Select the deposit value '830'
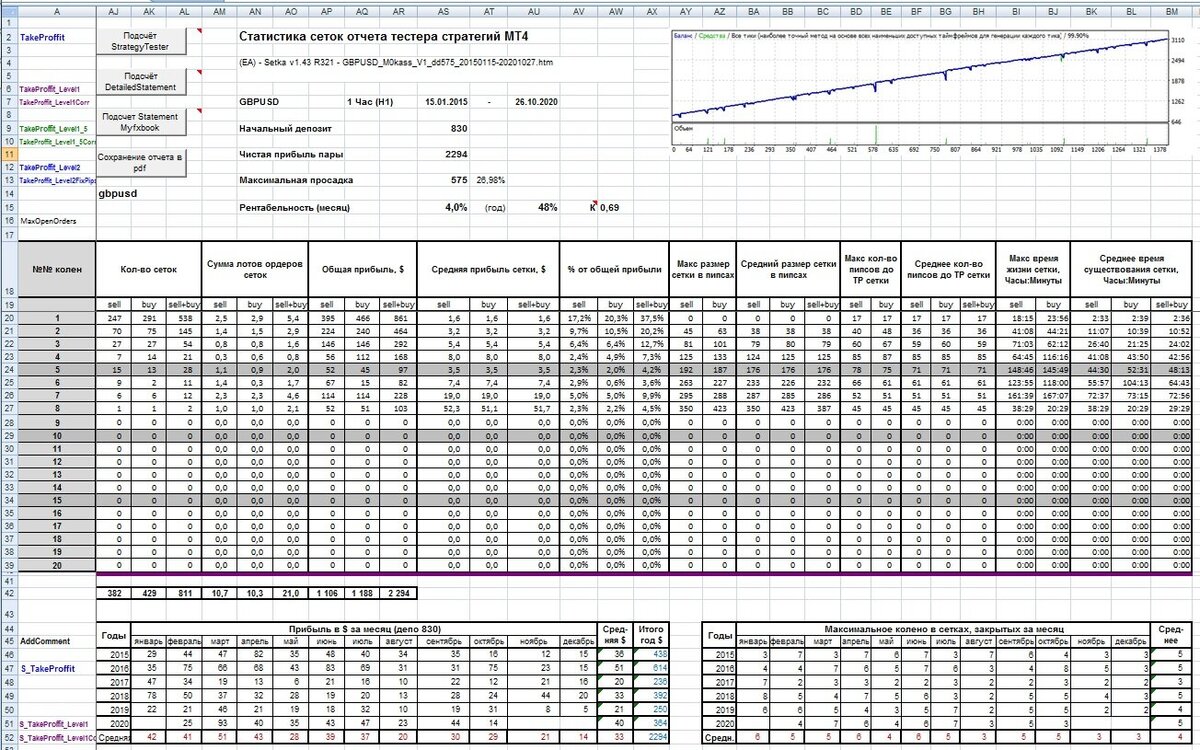1200x750 pixels. tap(458, 128)
